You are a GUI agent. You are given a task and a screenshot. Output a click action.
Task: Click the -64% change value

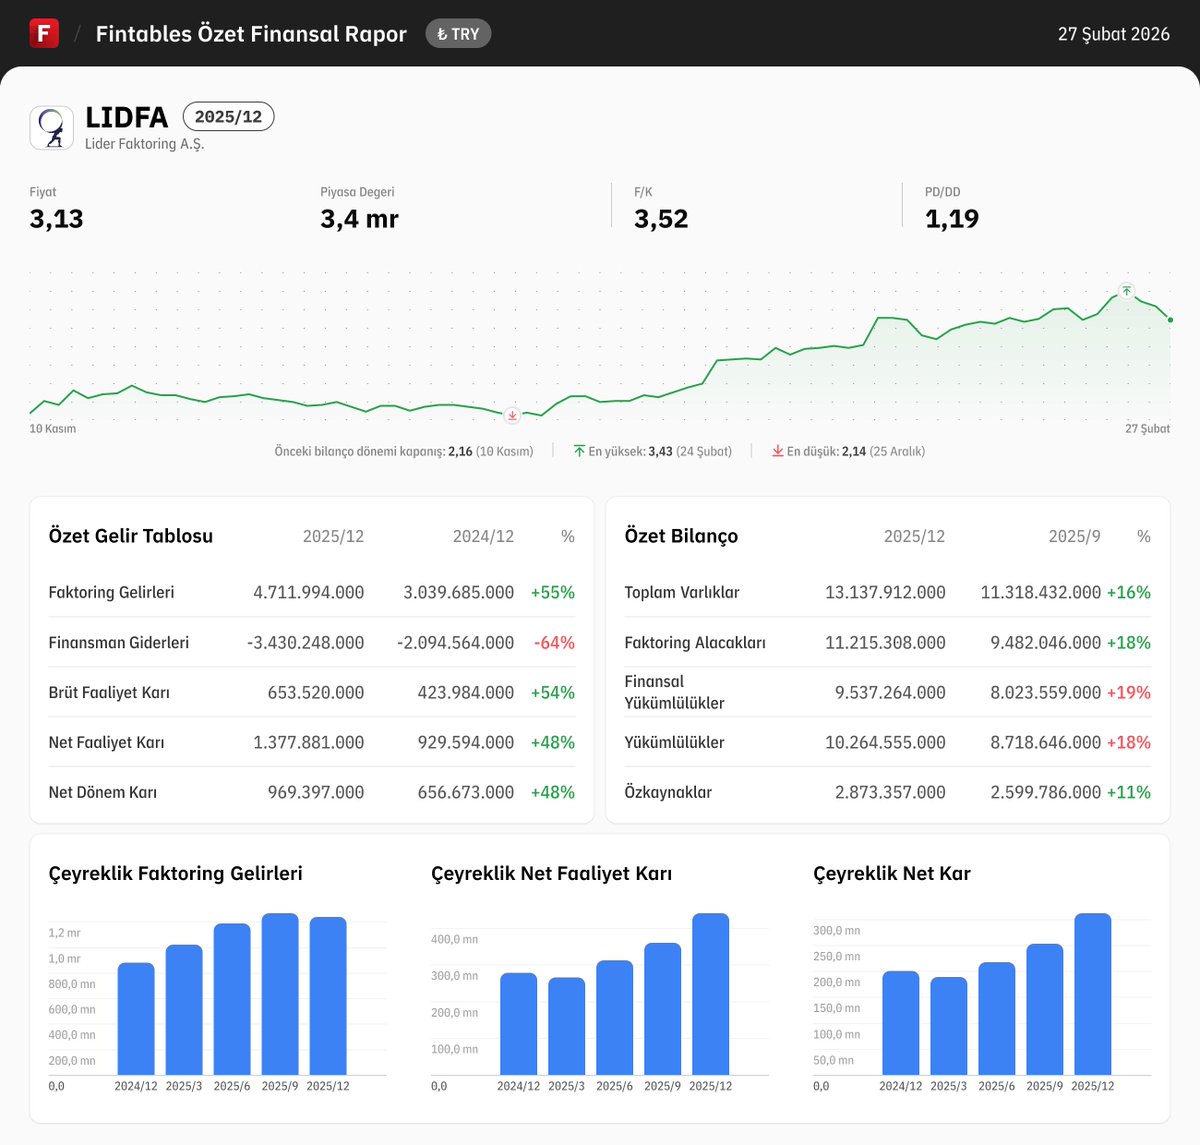555,642
